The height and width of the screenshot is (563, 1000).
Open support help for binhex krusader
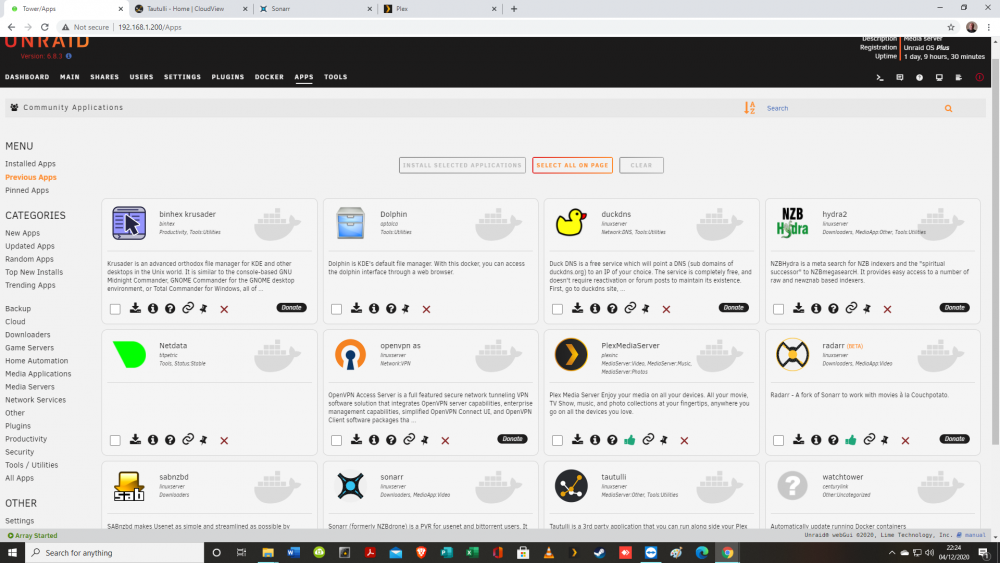tap(170, 309)
